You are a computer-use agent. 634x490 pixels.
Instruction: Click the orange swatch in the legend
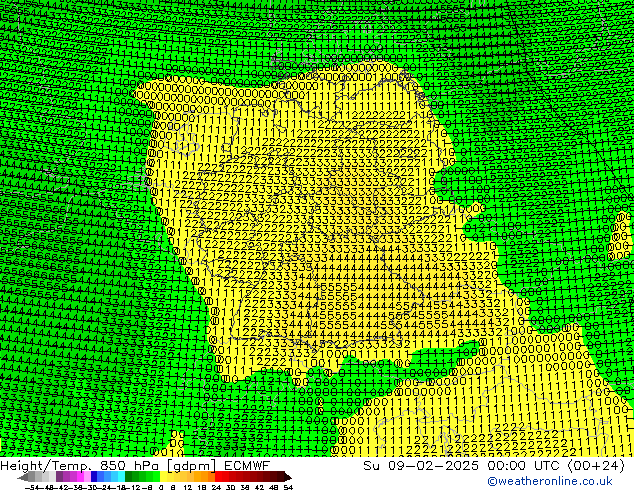coord(205,477)
